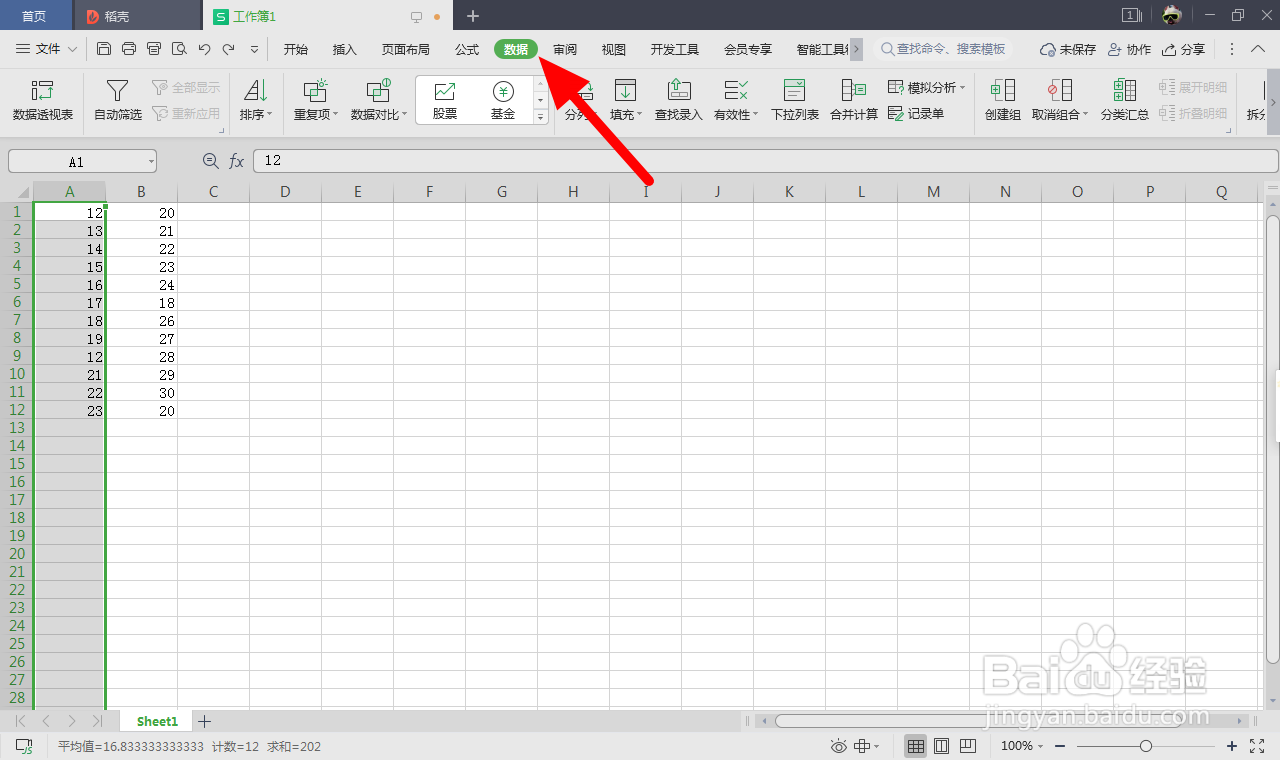Go to the first sheet navigation arrow

coord(20,721)
